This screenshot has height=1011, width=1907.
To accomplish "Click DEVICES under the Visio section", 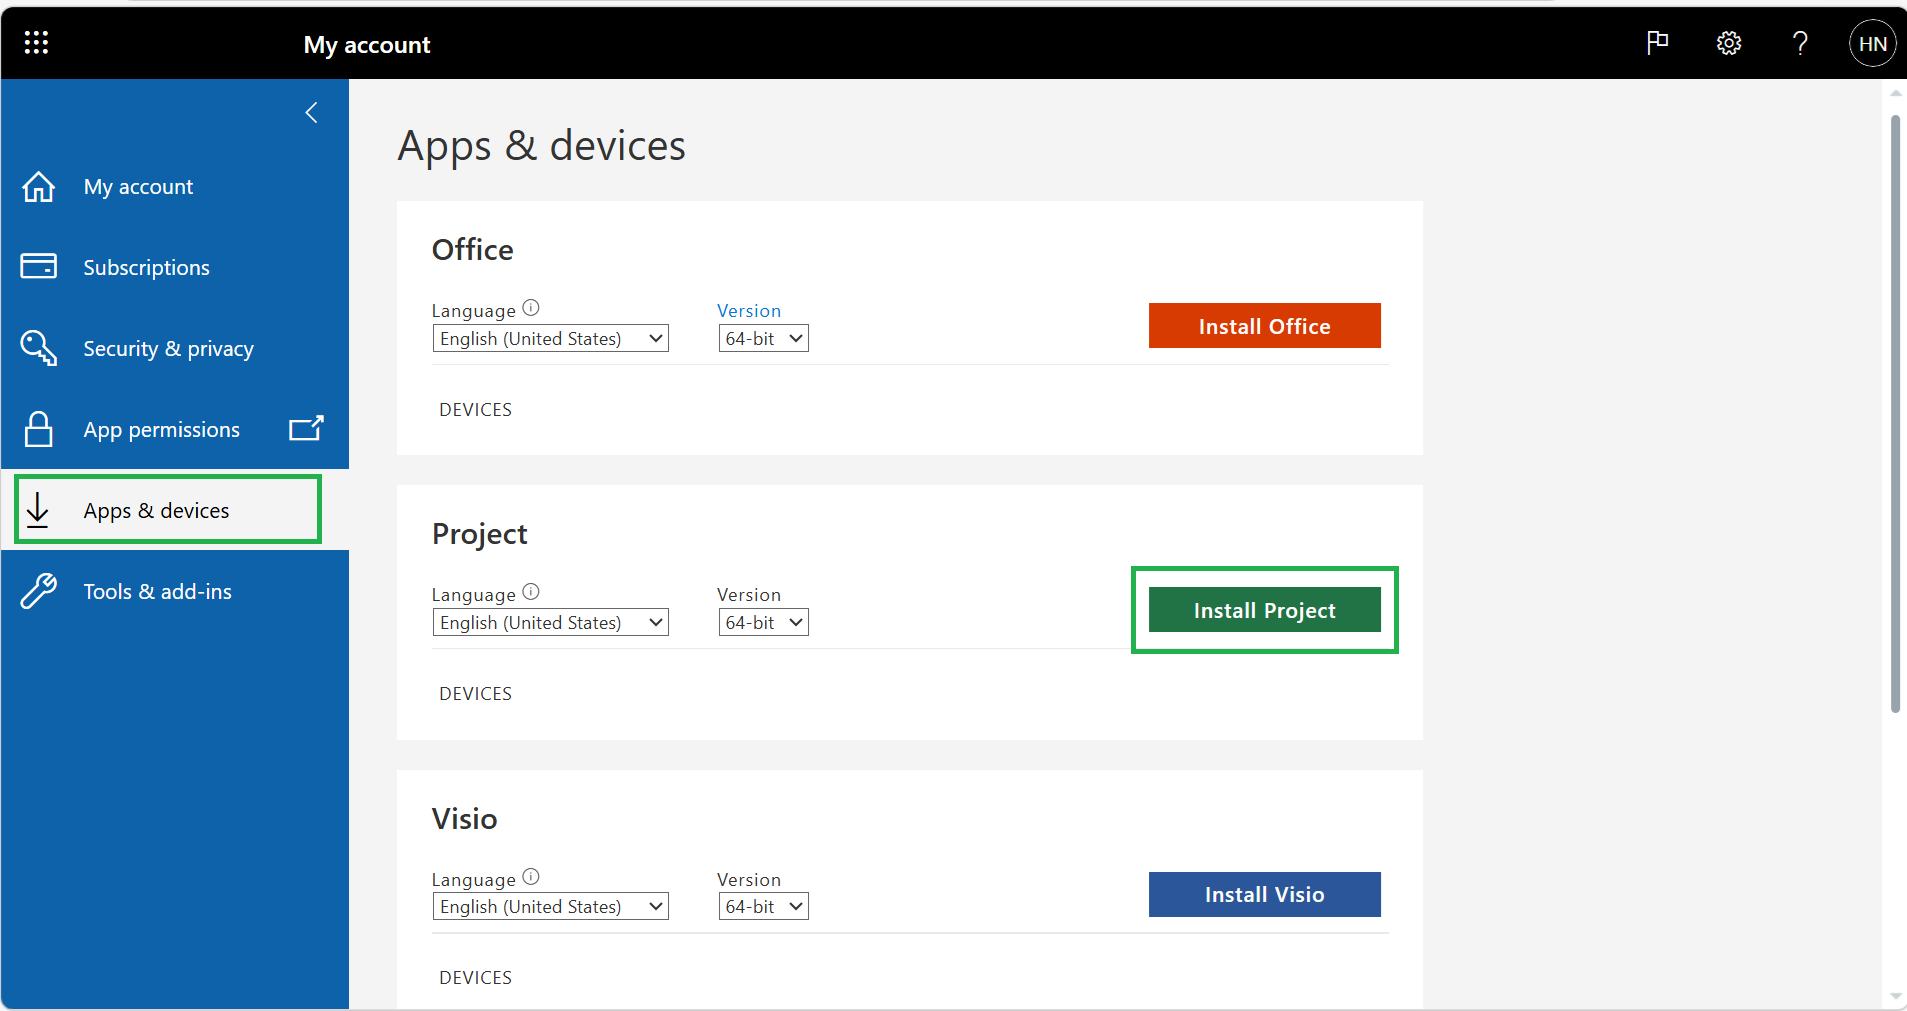I will (475, 978).
